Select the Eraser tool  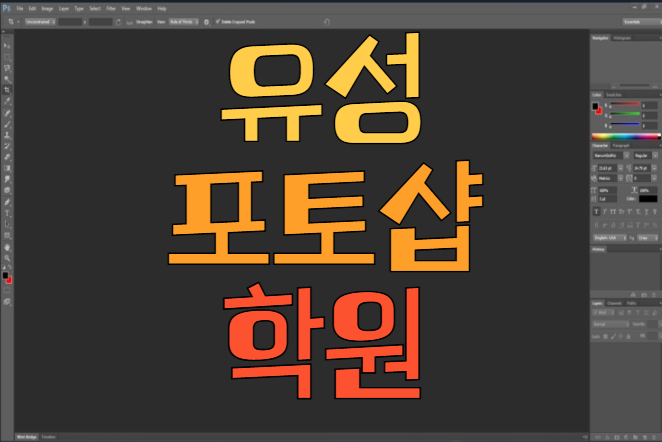pyautogui.click(x=7, y=157)
